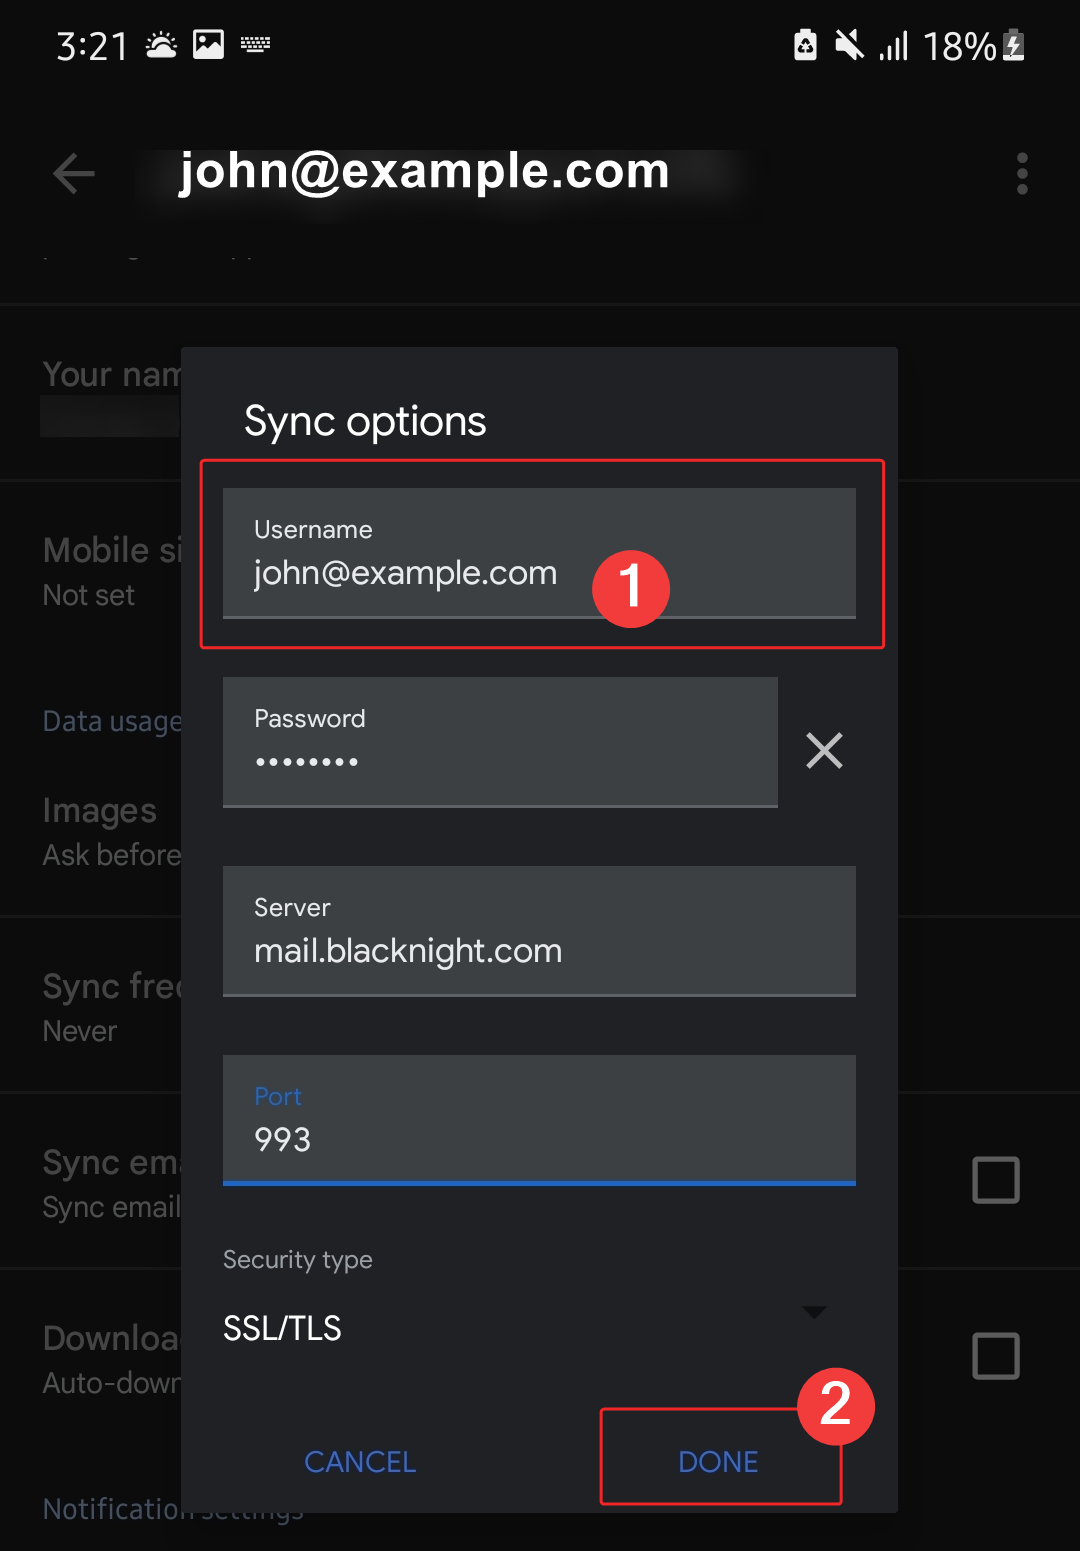This screenshot has width=1080, height=1551.
Task: Click the muted sound icon in status bar
Action: [x=849, y=45]
